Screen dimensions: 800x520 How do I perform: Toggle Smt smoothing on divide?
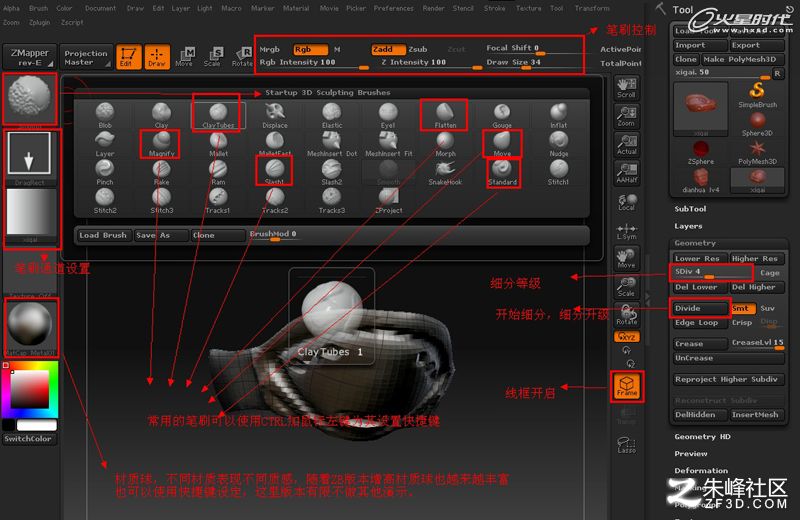742,308
